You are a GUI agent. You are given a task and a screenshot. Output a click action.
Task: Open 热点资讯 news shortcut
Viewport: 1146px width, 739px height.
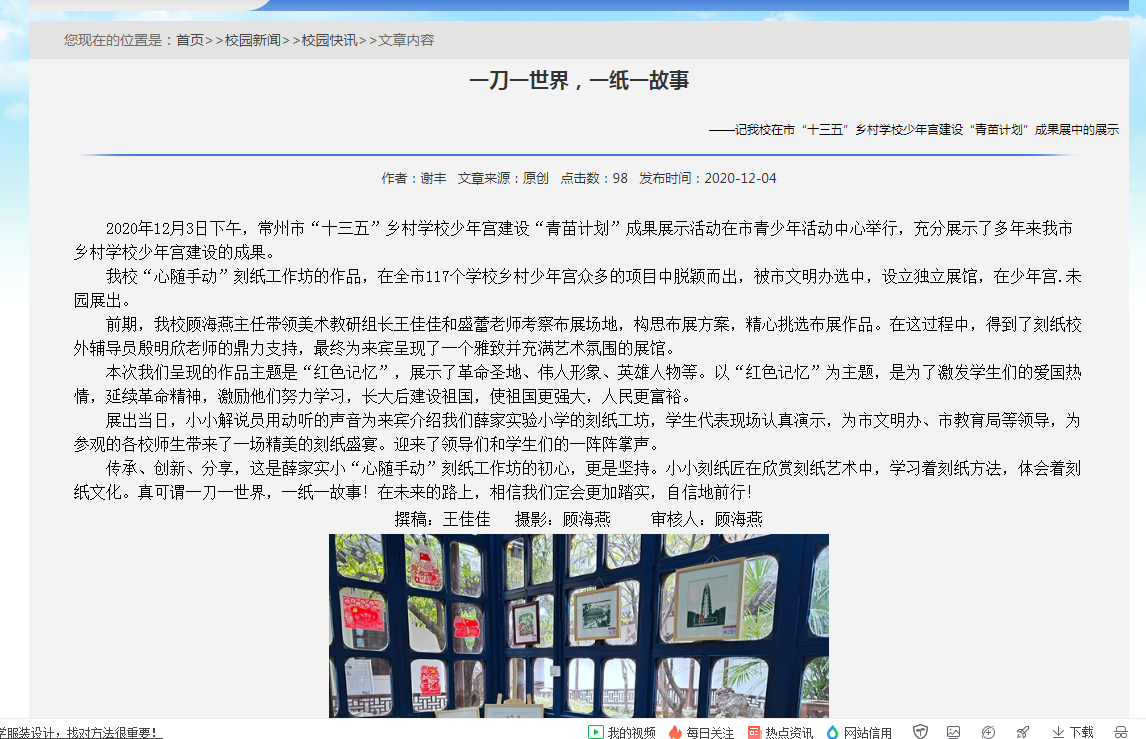[780, 732]
